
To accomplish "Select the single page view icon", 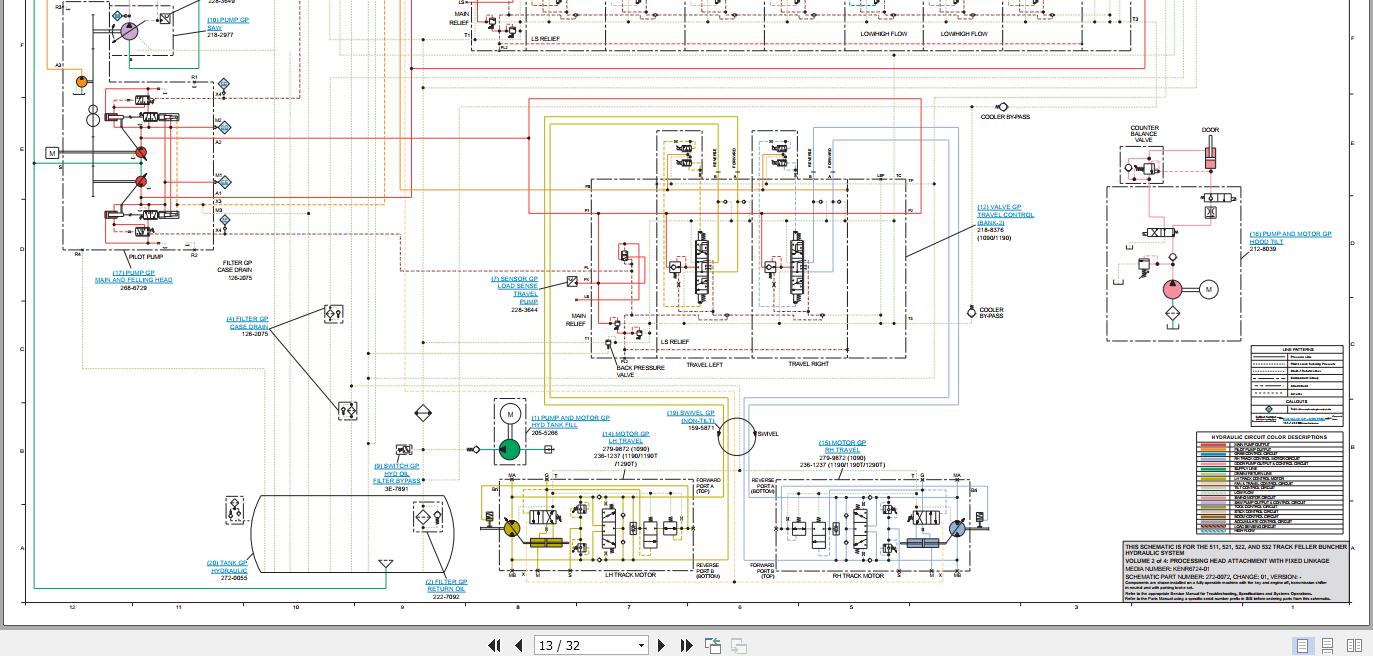I will 1302,646.
